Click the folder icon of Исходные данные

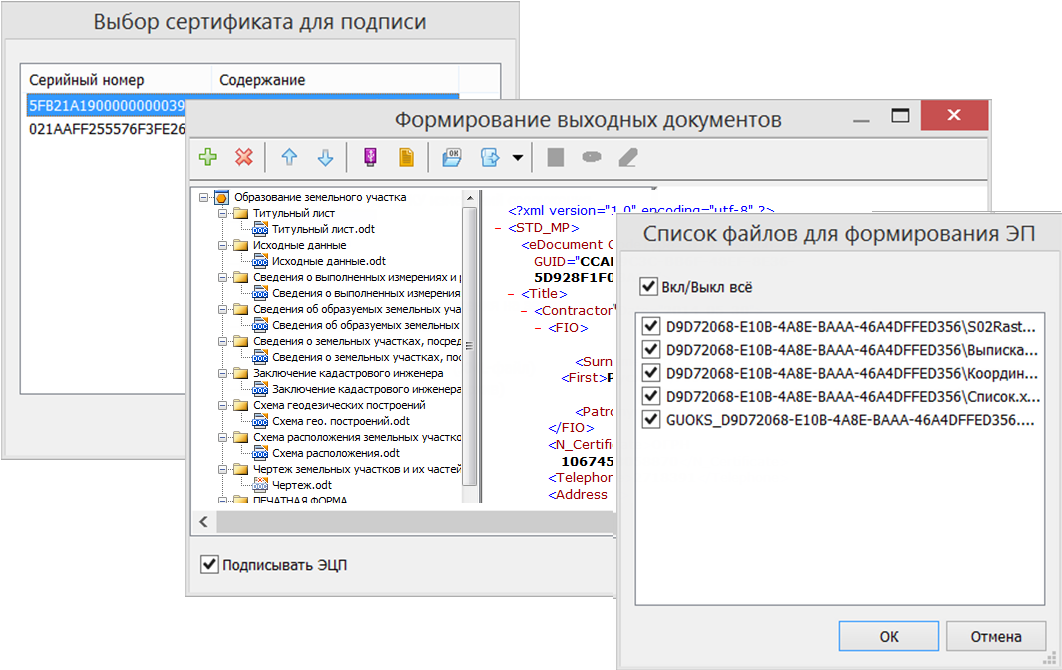pyautogui.click(x=240, y=245)
